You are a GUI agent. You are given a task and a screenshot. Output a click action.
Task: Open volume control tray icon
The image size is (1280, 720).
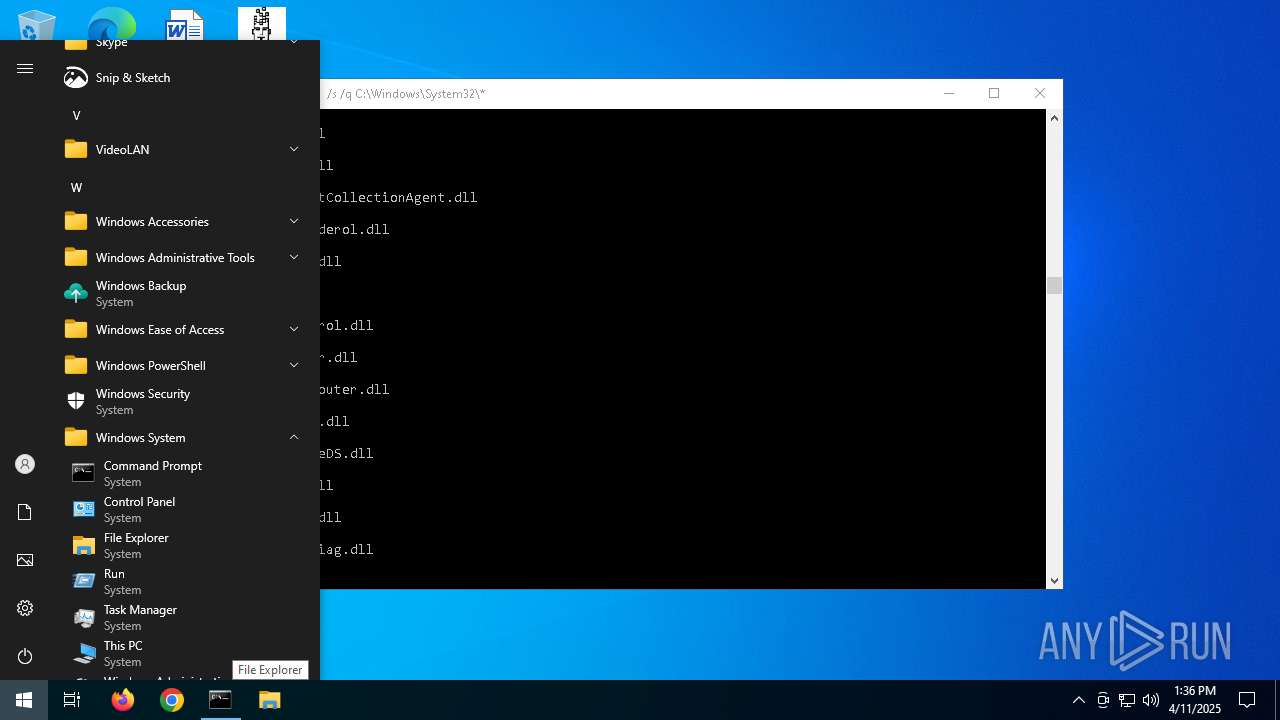tap(1151, 700)
